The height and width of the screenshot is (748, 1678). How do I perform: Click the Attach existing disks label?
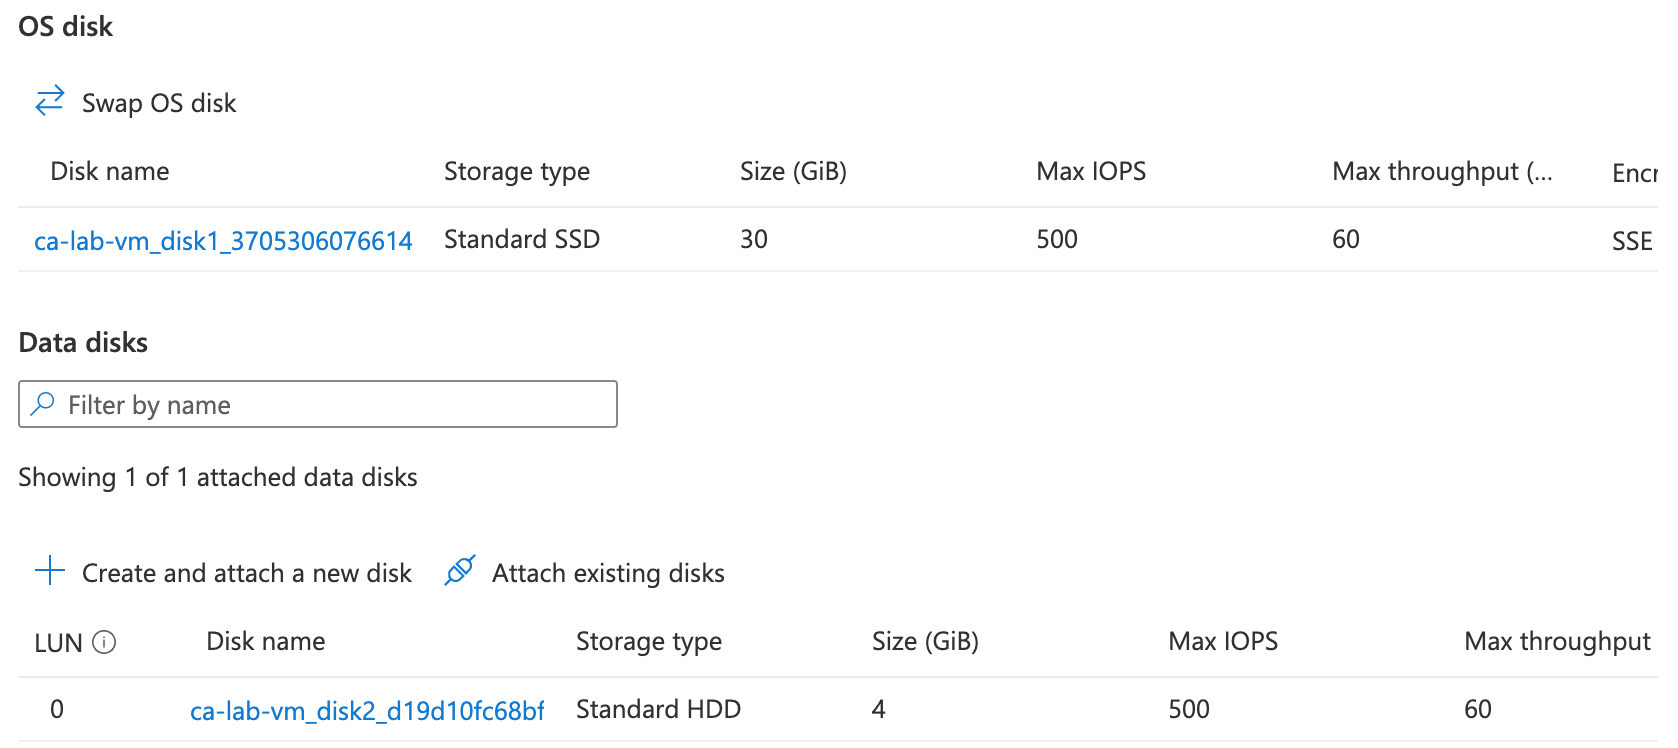pyautogui.click(x=608, y=573)
